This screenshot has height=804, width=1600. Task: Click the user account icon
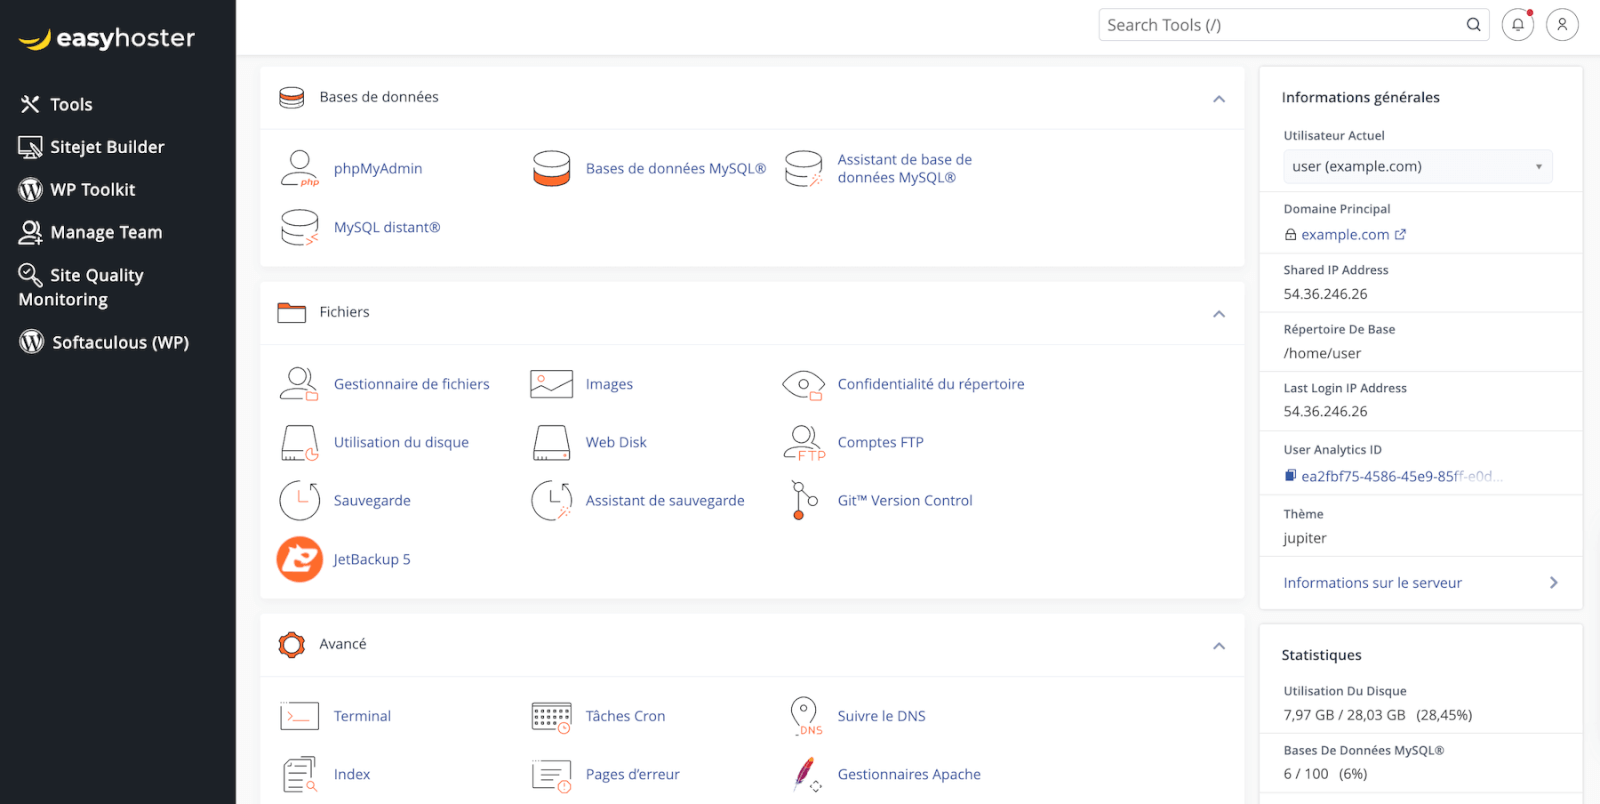coord(1562,25)
